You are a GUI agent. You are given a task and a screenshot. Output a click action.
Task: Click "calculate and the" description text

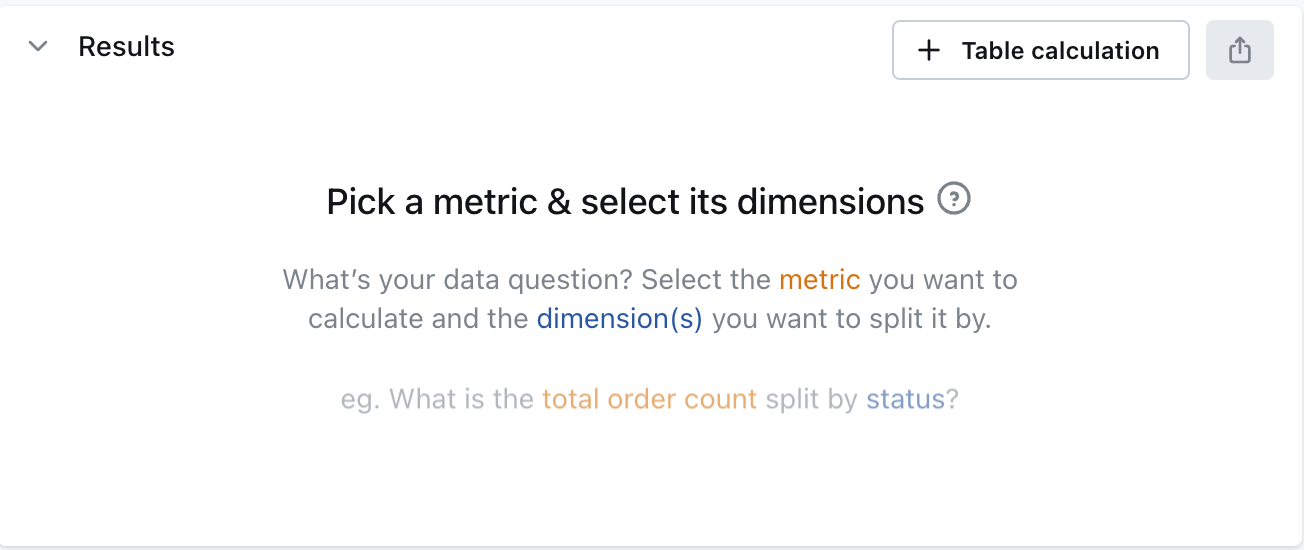point(418,319)
